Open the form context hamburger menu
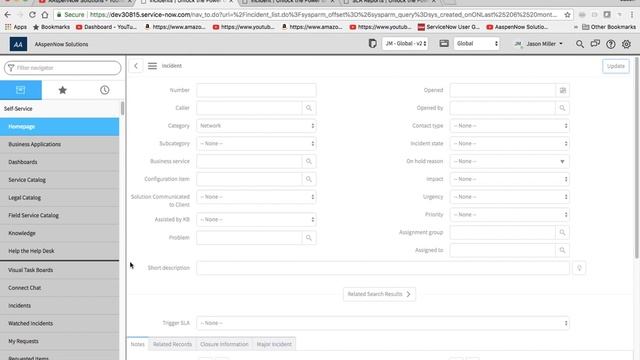The height and width of the screenshot is (360, 640). (152, 66)
